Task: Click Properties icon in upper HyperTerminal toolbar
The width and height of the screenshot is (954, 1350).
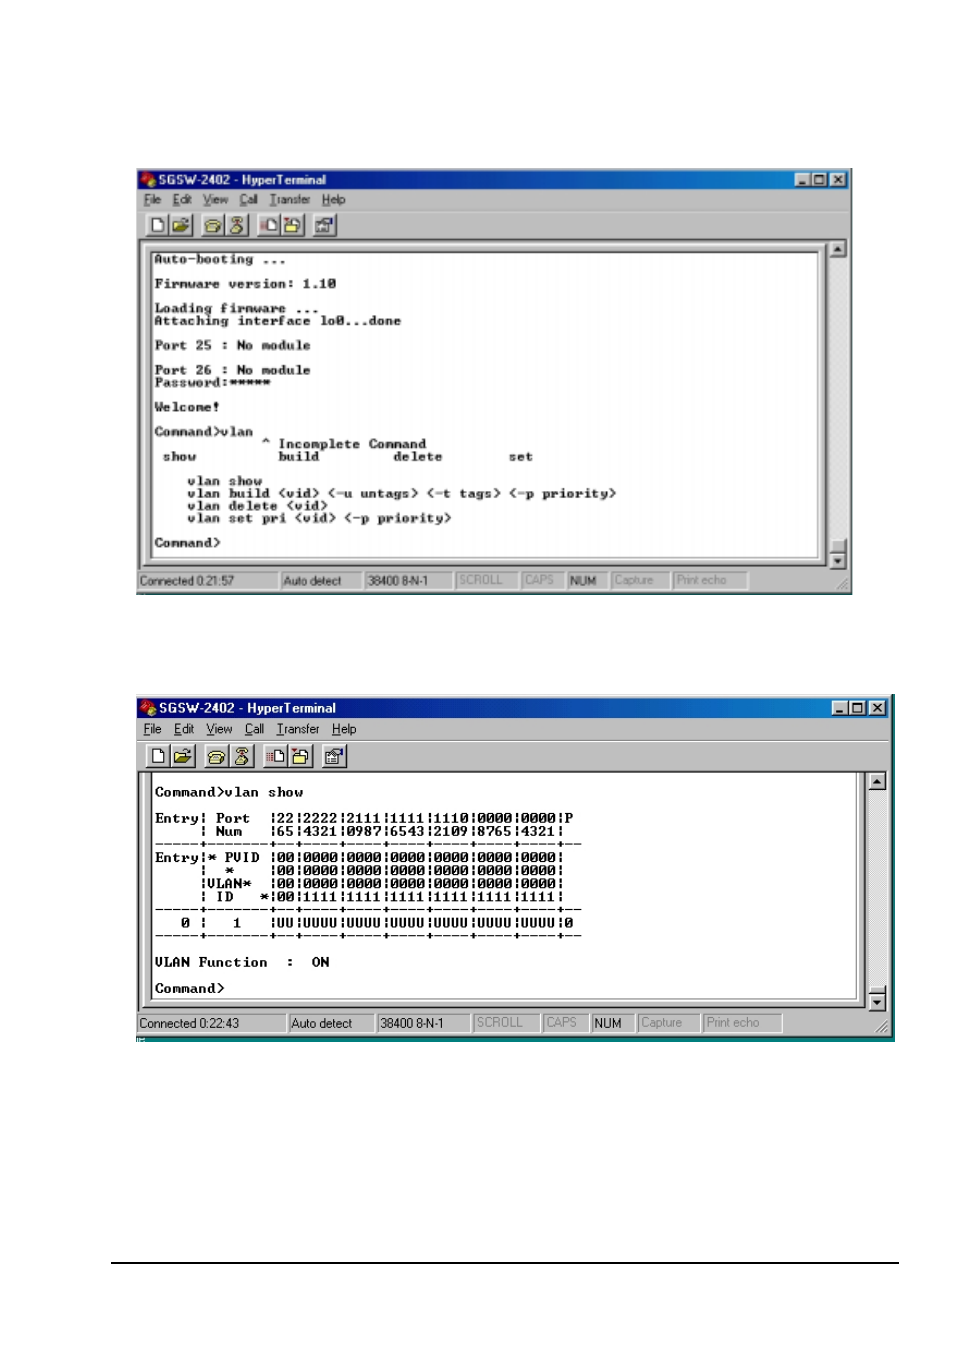Action: [324, 225]
